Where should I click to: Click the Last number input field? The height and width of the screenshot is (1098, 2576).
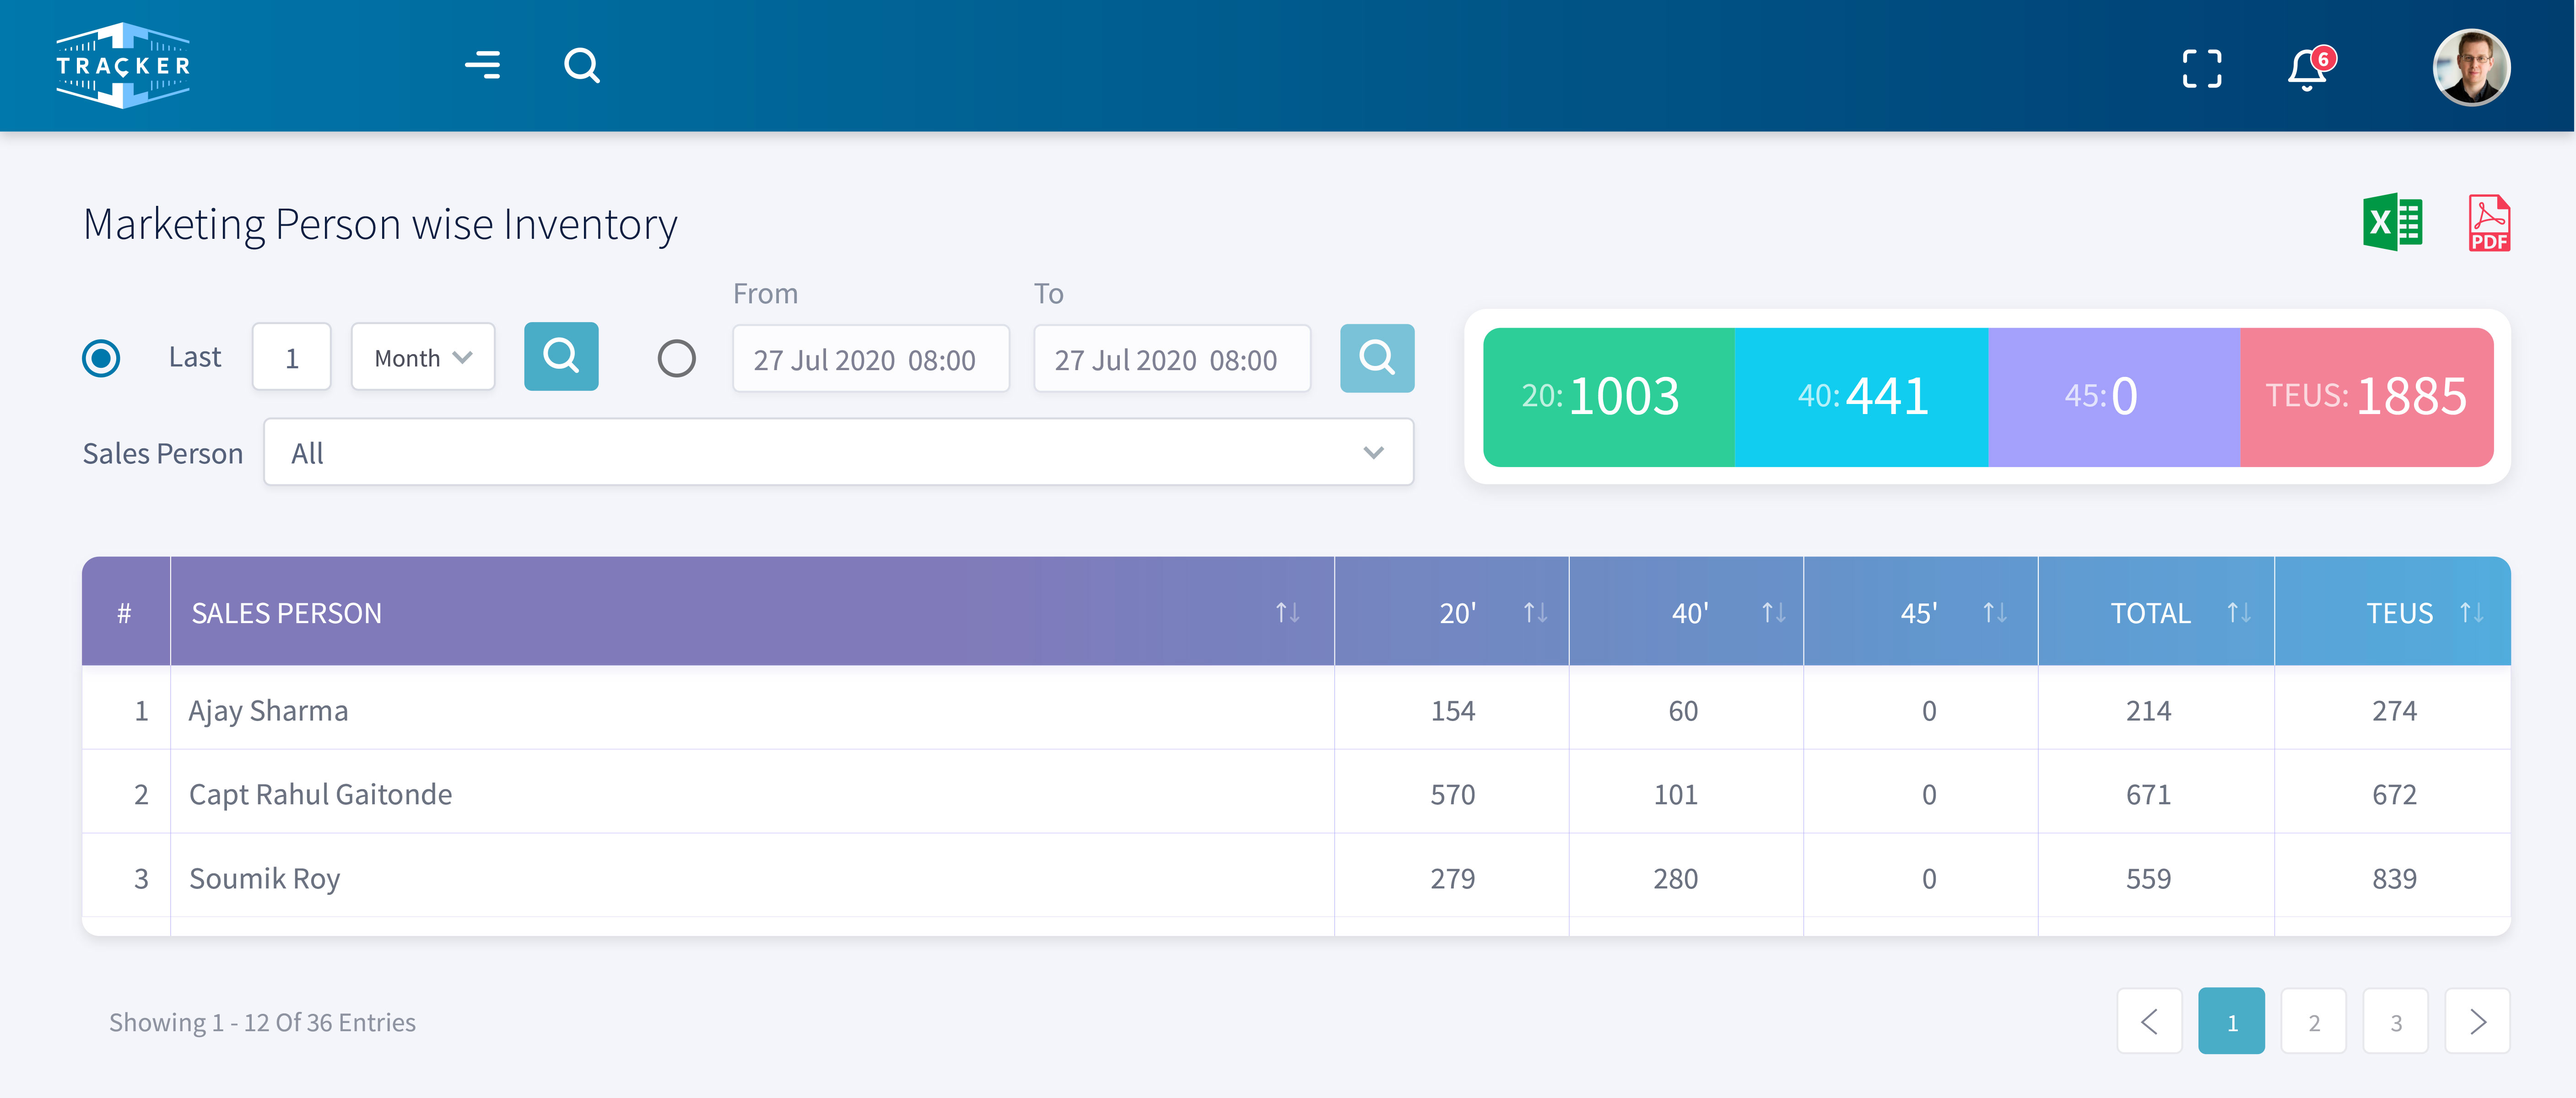[292, 357]
